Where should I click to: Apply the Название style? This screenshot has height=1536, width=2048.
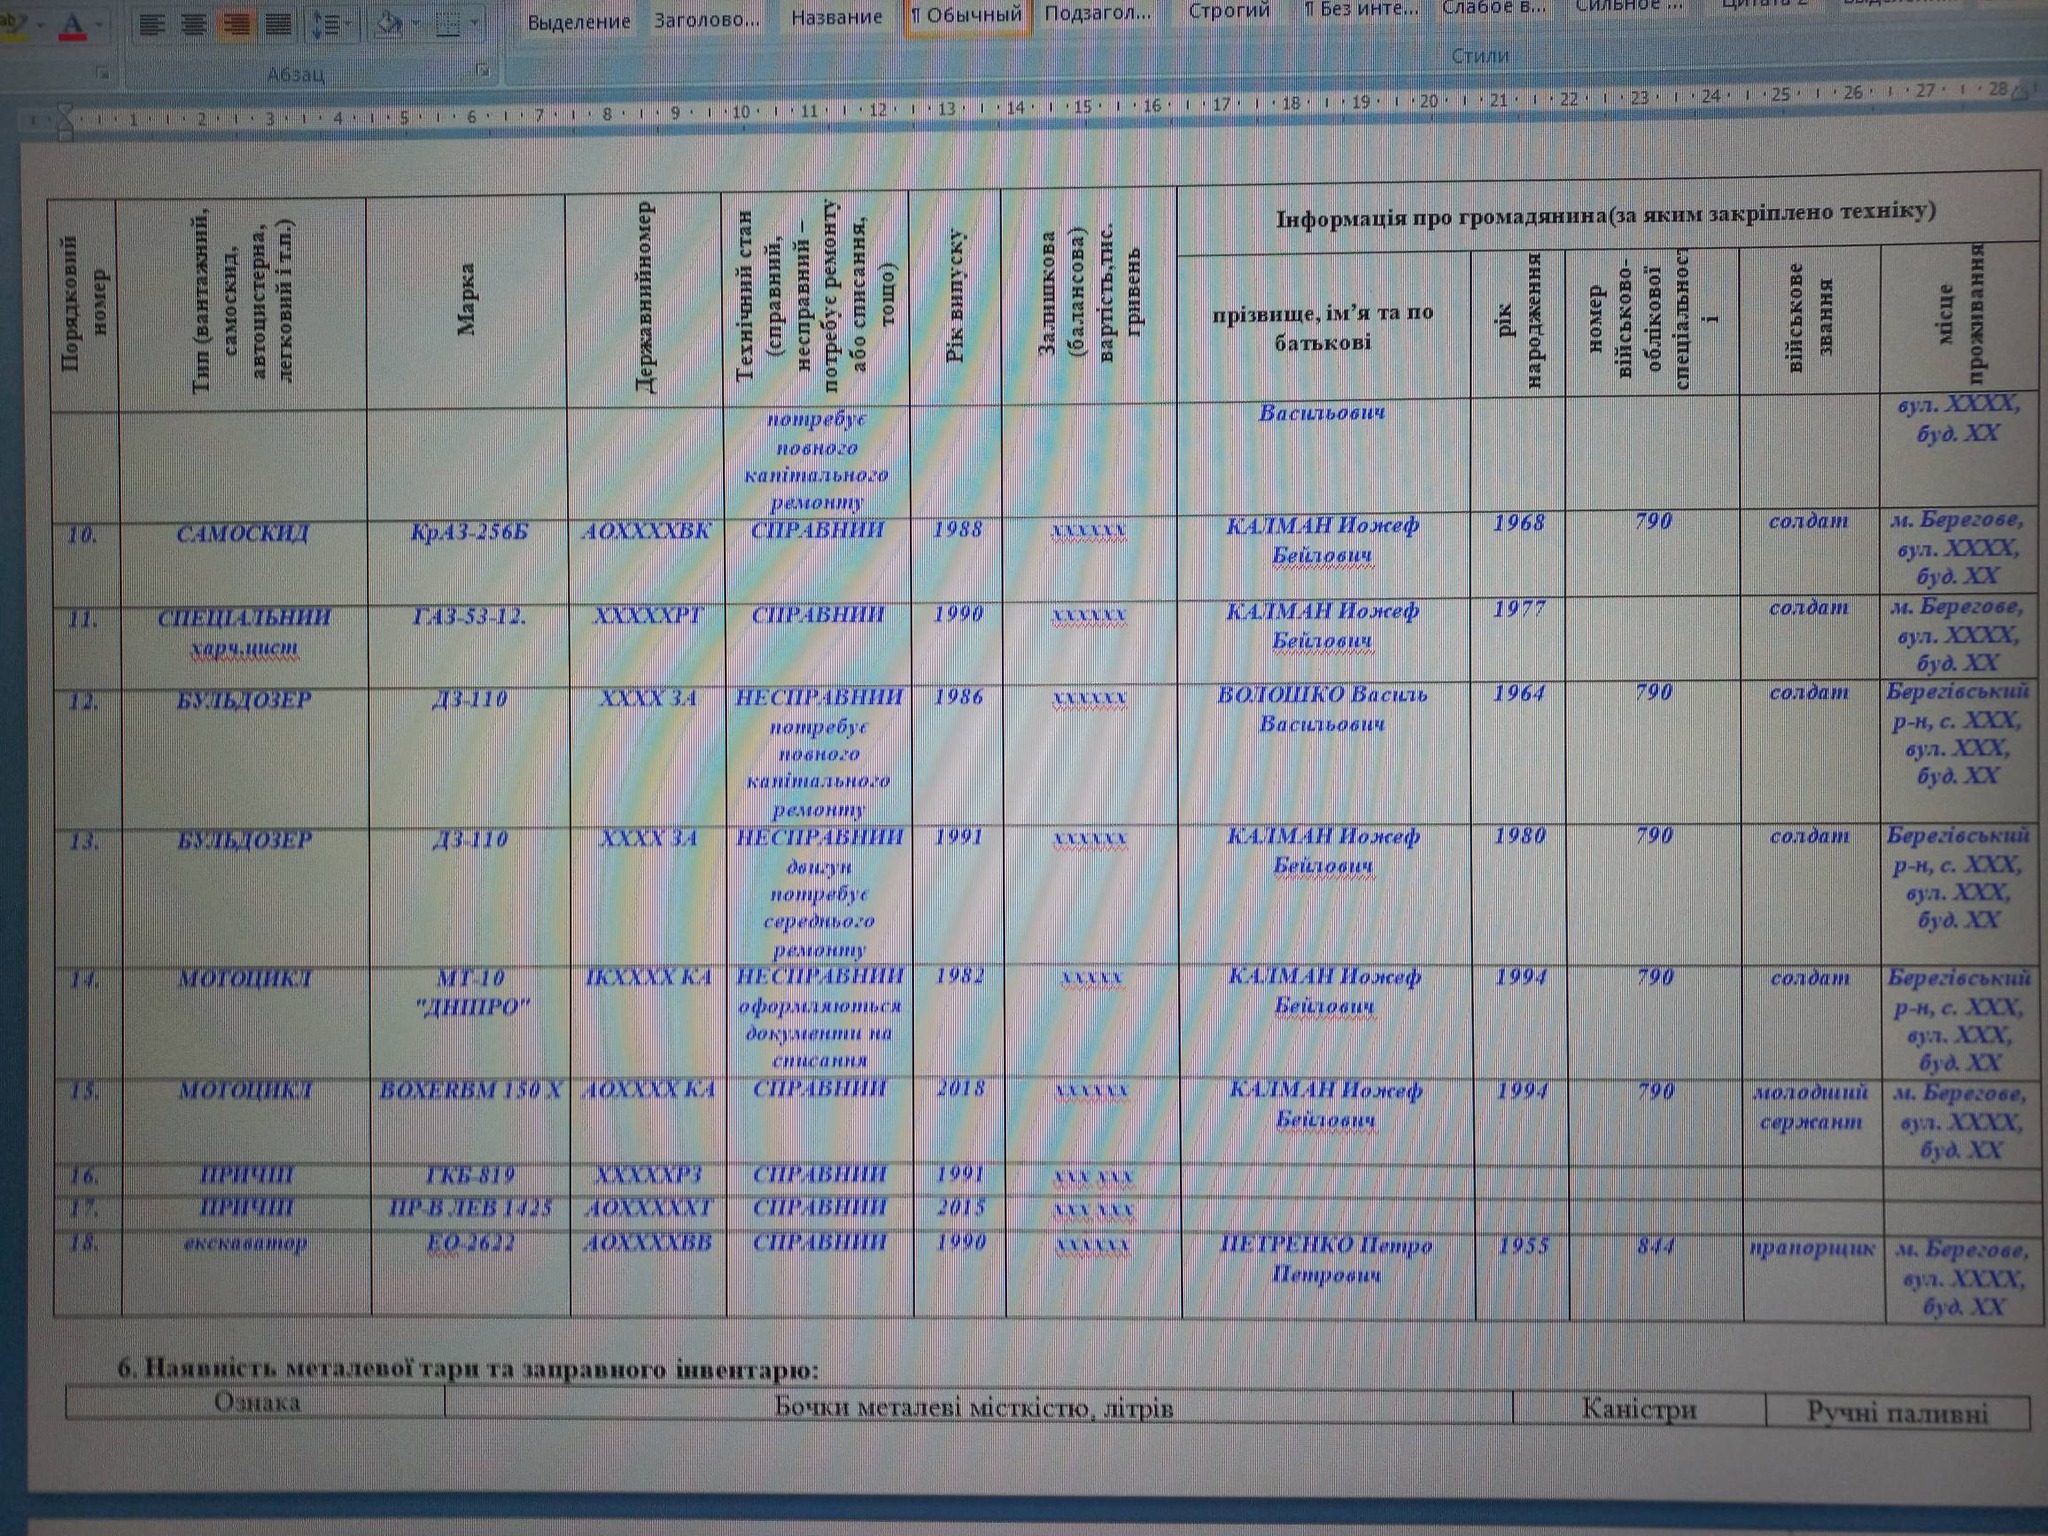point(836,17)
